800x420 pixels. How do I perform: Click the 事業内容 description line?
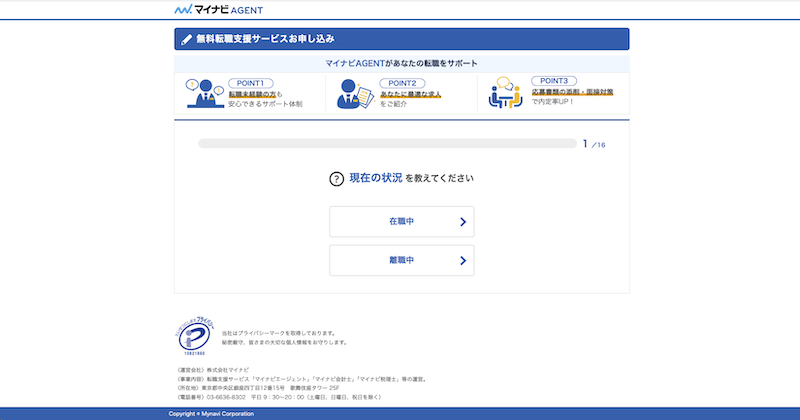point(302,379)
